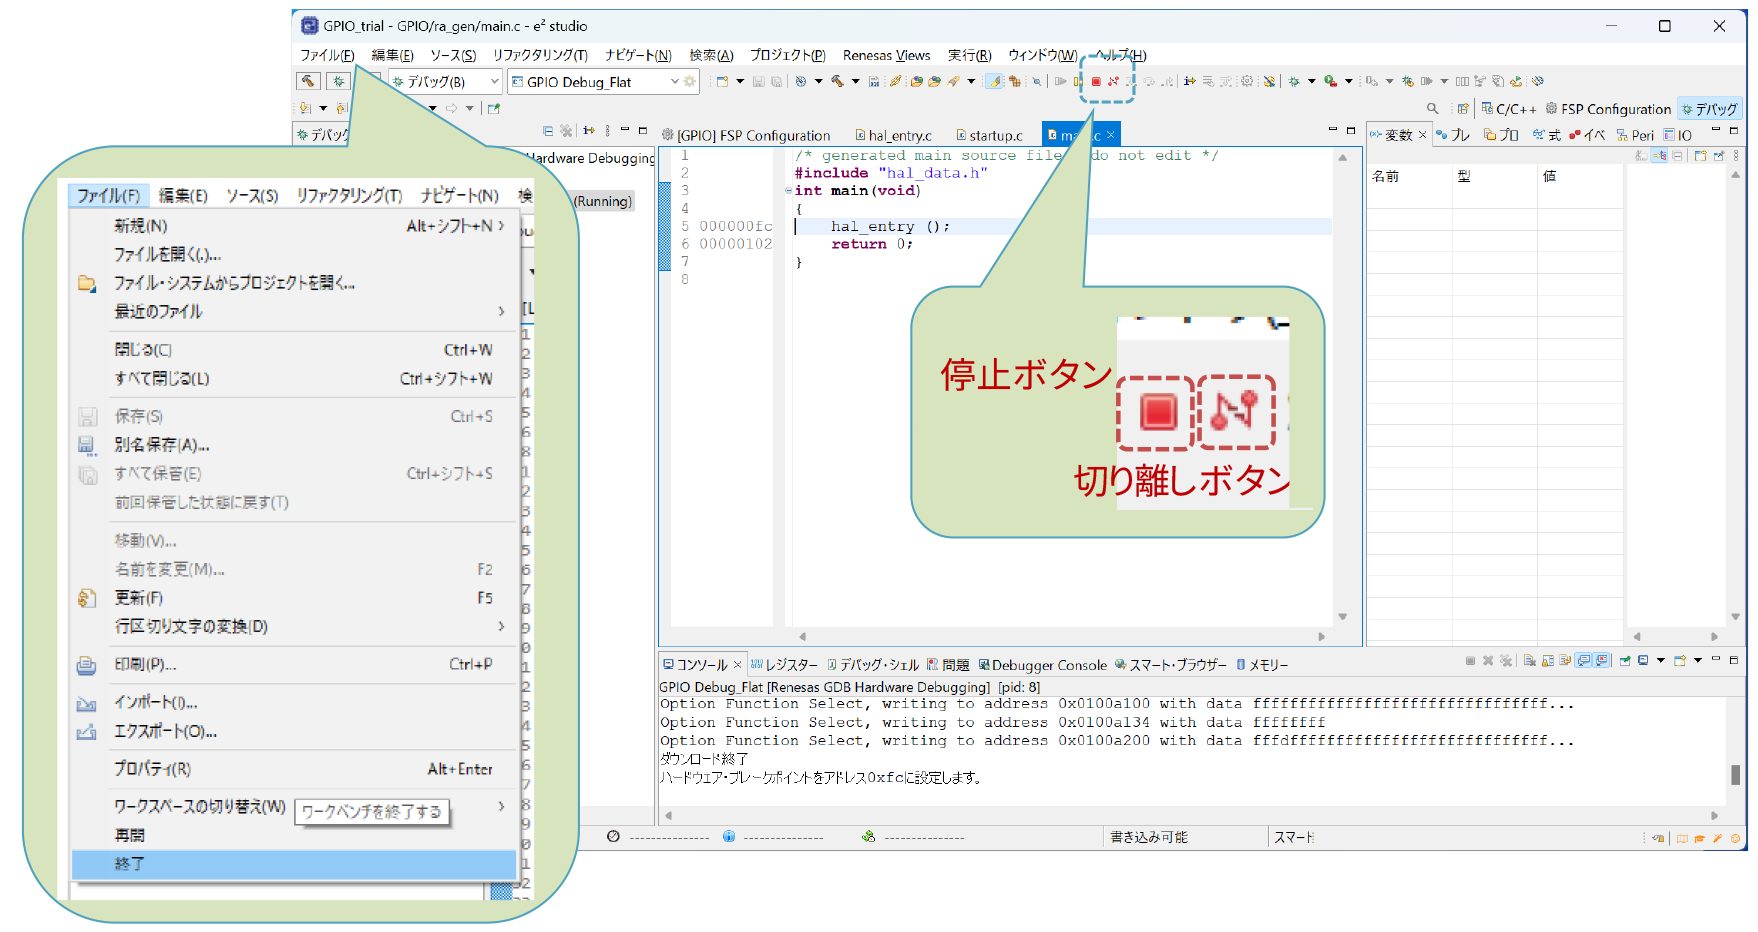Toggle the highlighted pencil icon in toolbar
Screen dimensions: 1758x932
[994, 82]
